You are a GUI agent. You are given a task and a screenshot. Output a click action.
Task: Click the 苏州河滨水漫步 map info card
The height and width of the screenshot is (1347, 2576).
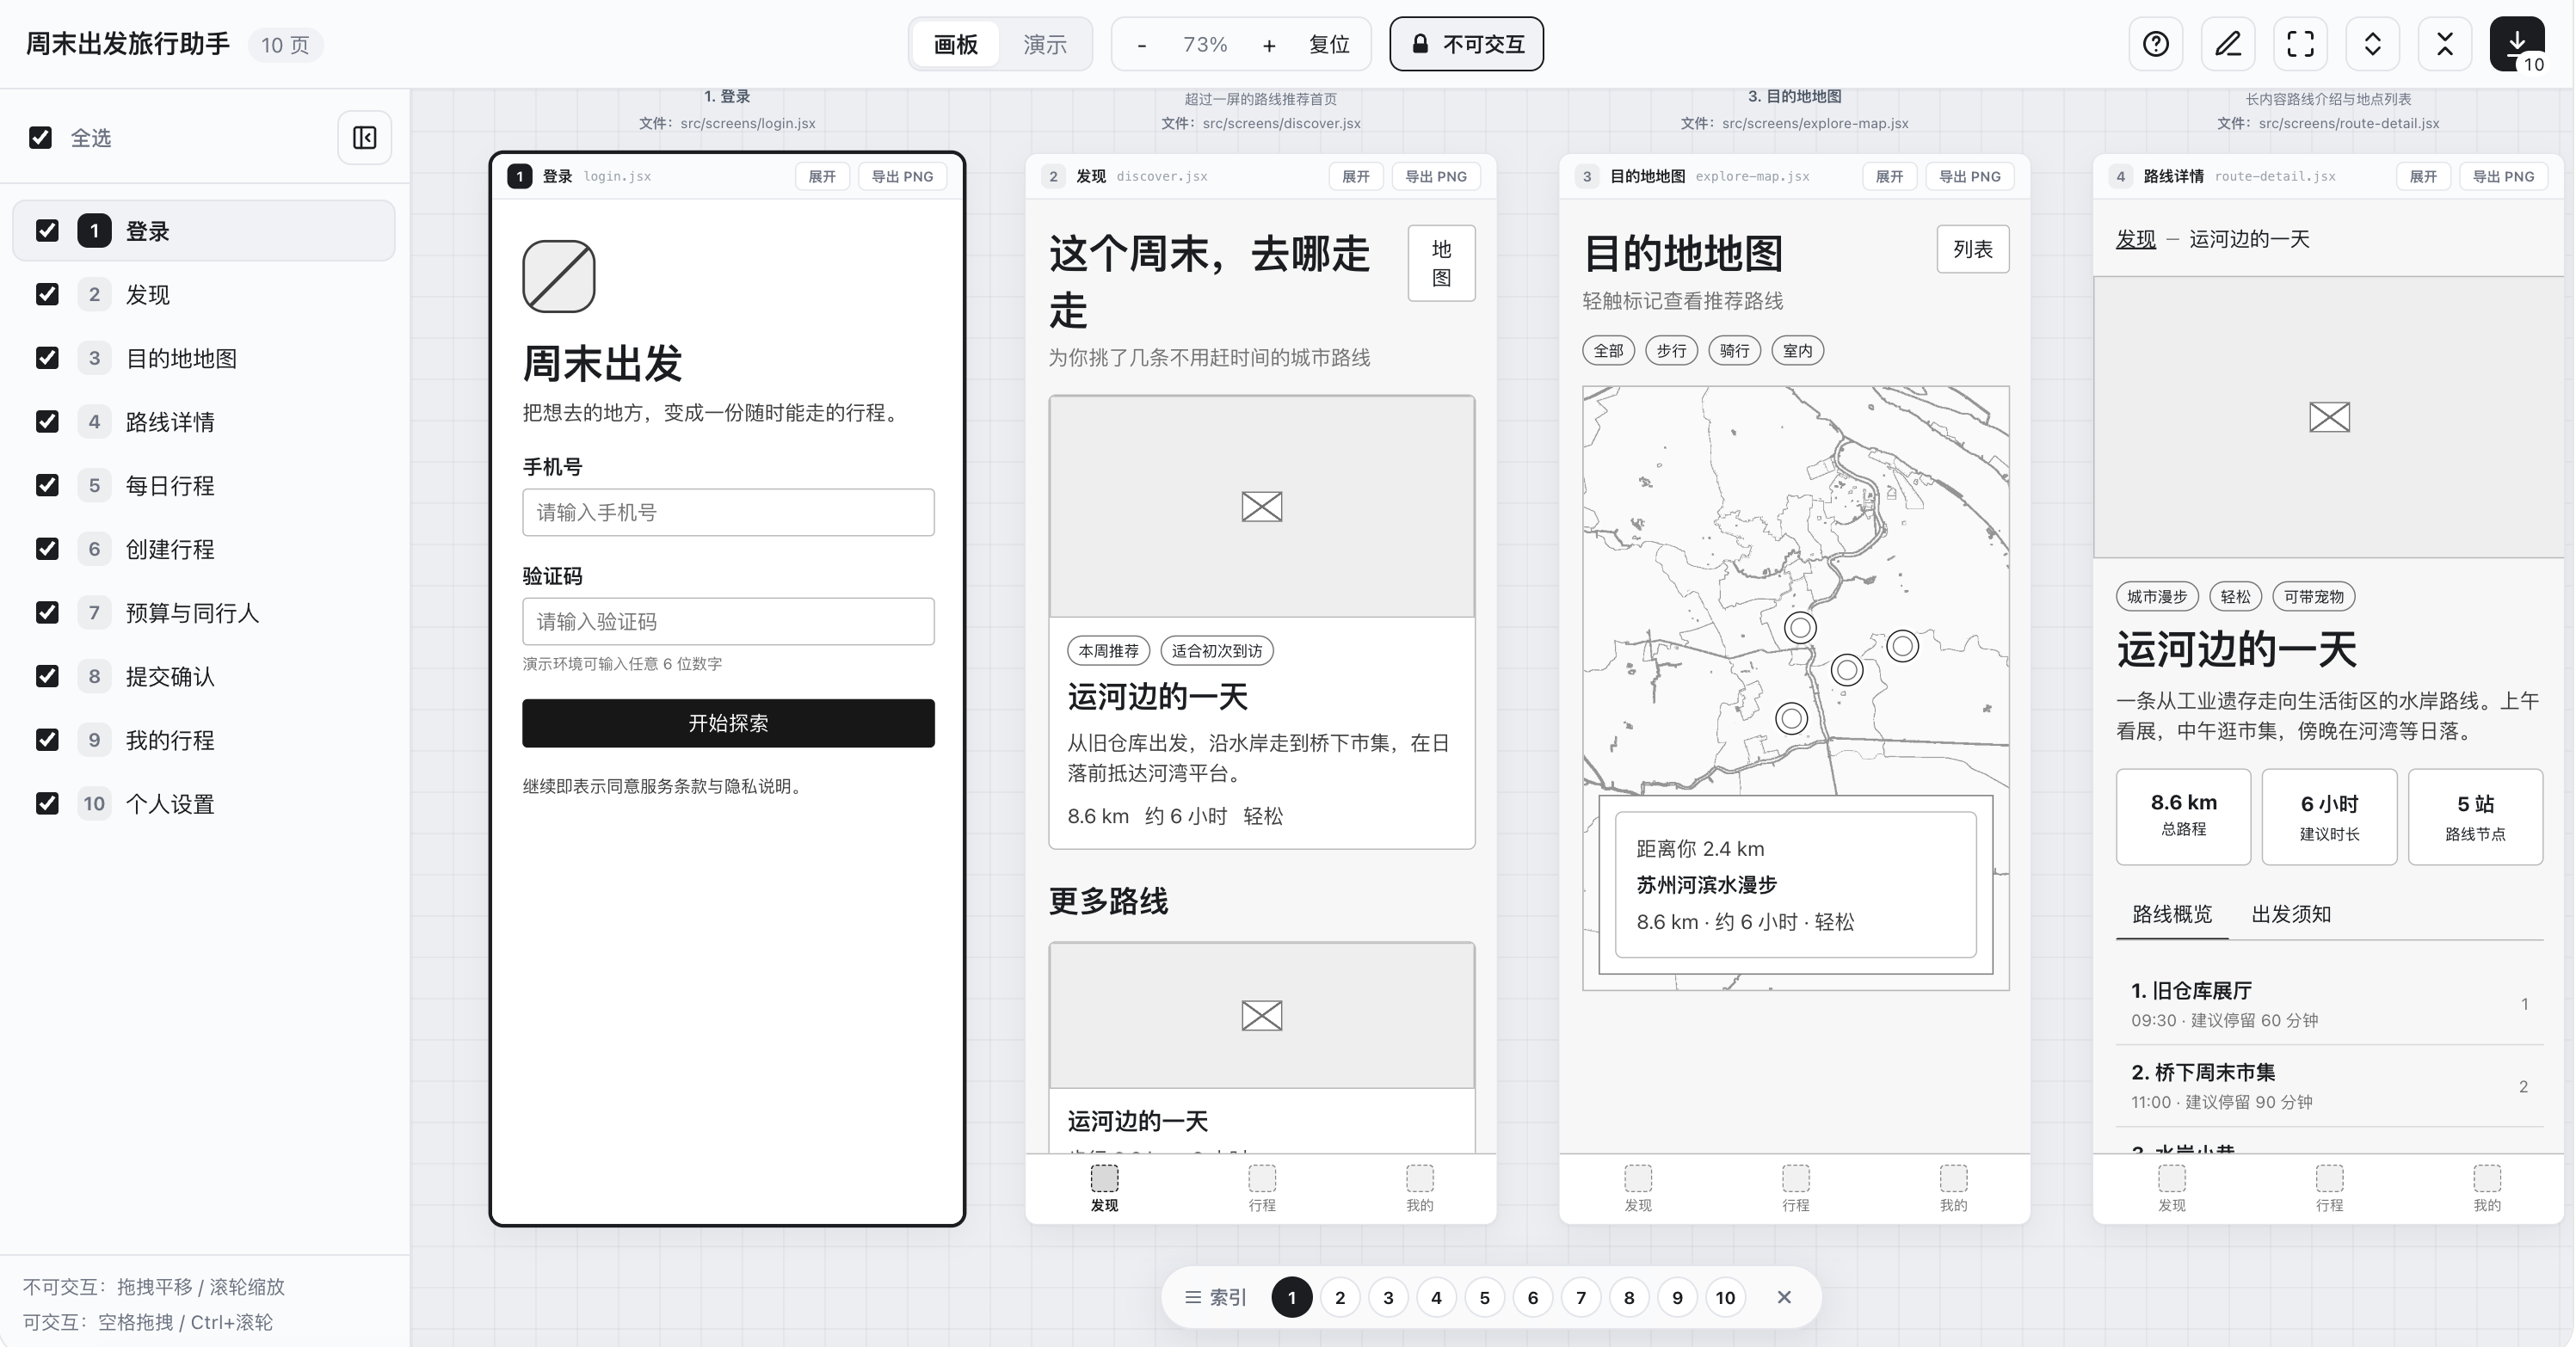[1796, 885]
